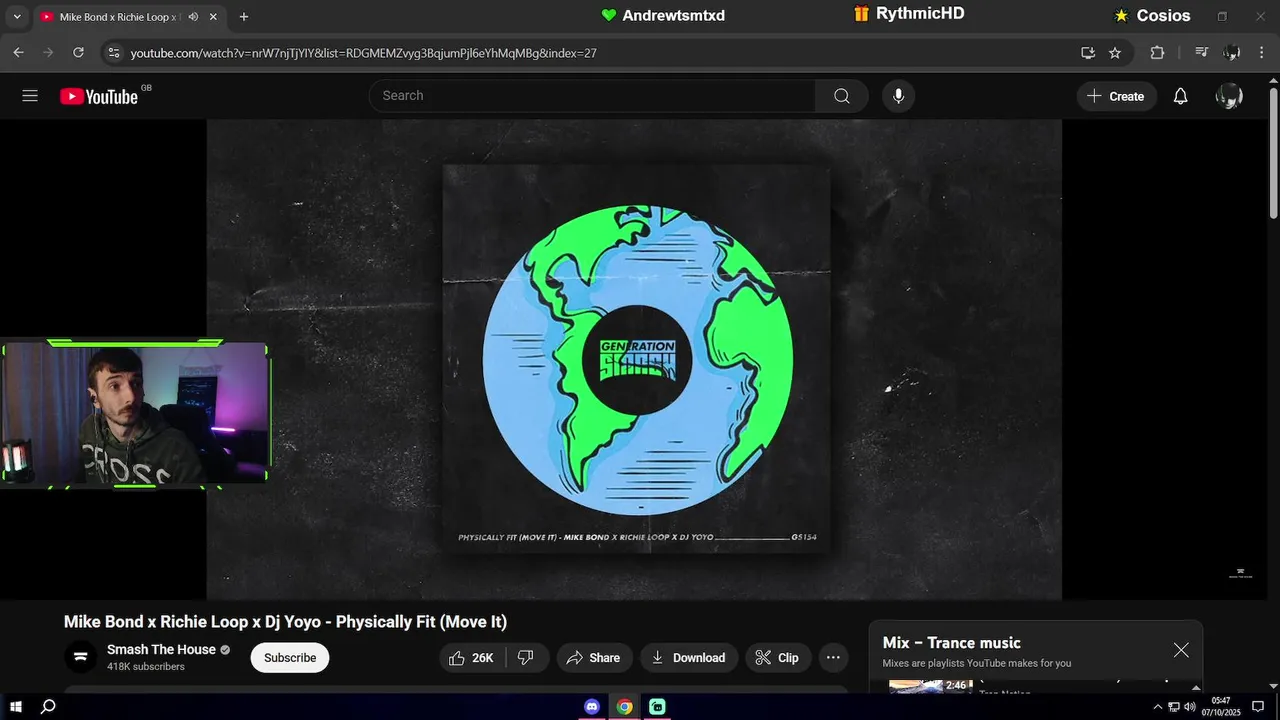The image size is (1280, 720).
Task: Open network icon in system tray
Action: coord(1174,707)
